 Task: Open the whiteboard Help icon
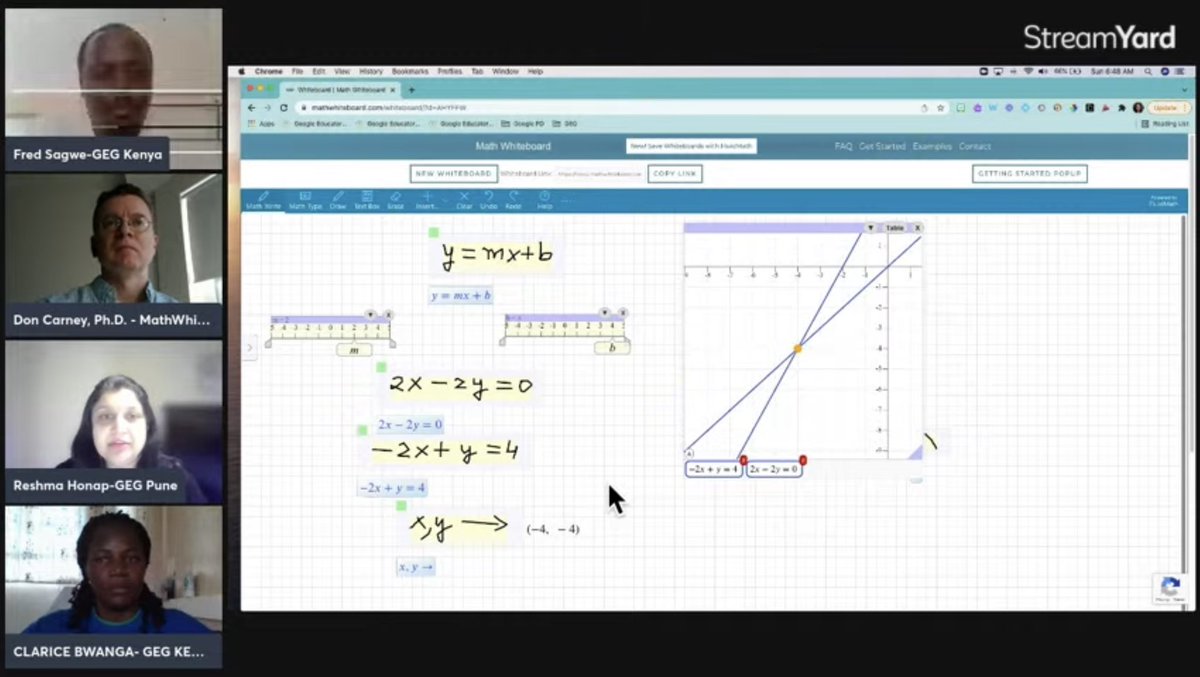click(x=544, y=199)
